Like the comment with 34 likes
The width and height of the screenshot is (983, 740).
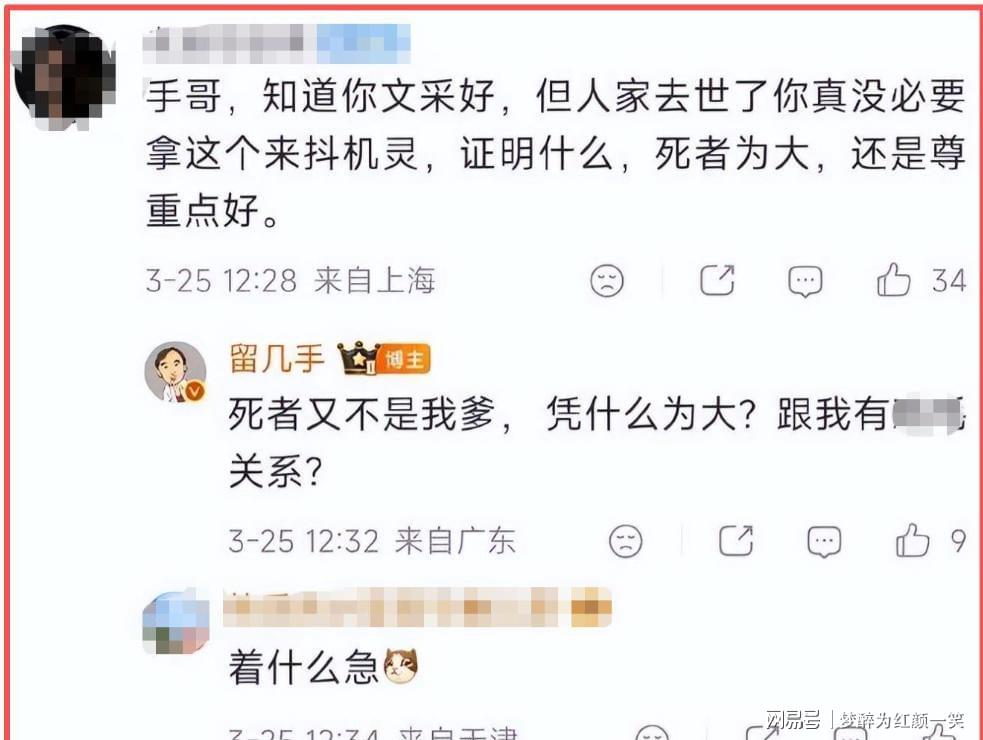[x=893, y=280]
